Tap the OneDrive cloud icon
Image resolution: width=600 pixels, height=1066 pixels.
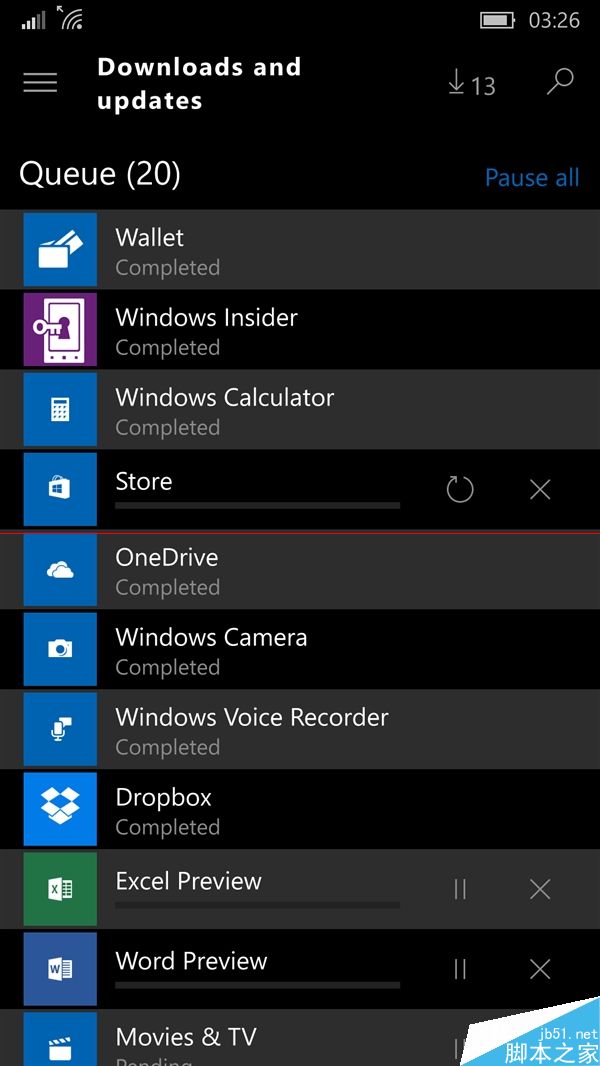(x=60, y=570)
